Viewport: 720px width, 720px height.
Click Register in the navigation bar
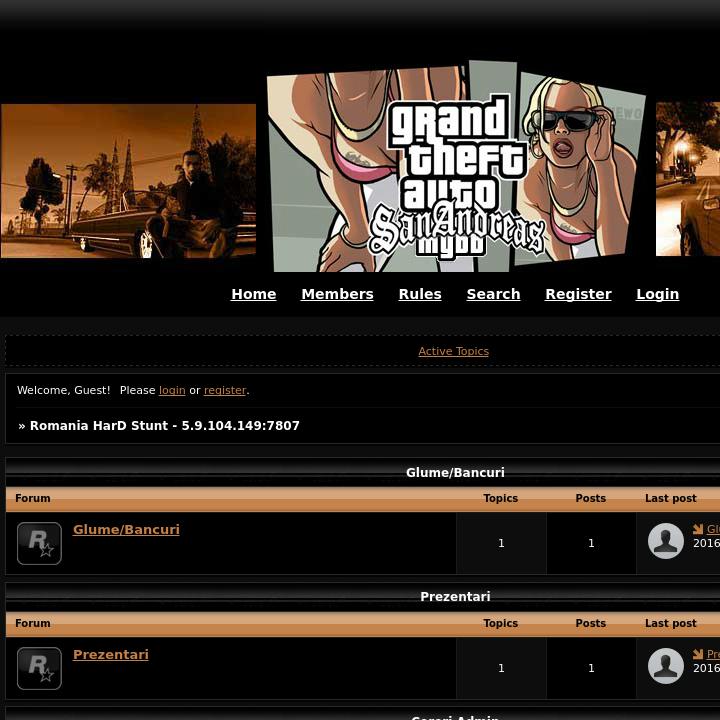pos(578,294)
